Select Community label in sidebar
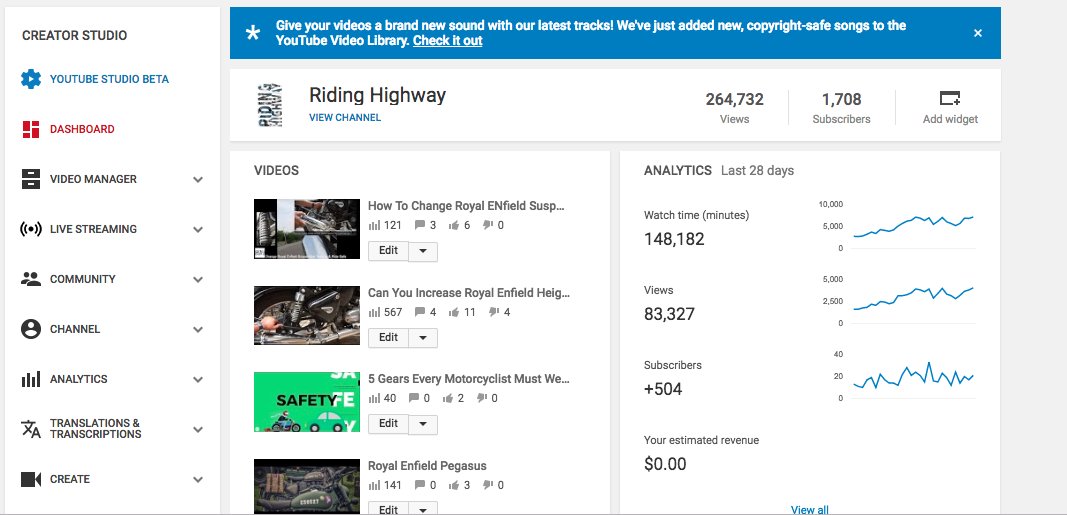1067x515 pixels. (x=82, y=279)
